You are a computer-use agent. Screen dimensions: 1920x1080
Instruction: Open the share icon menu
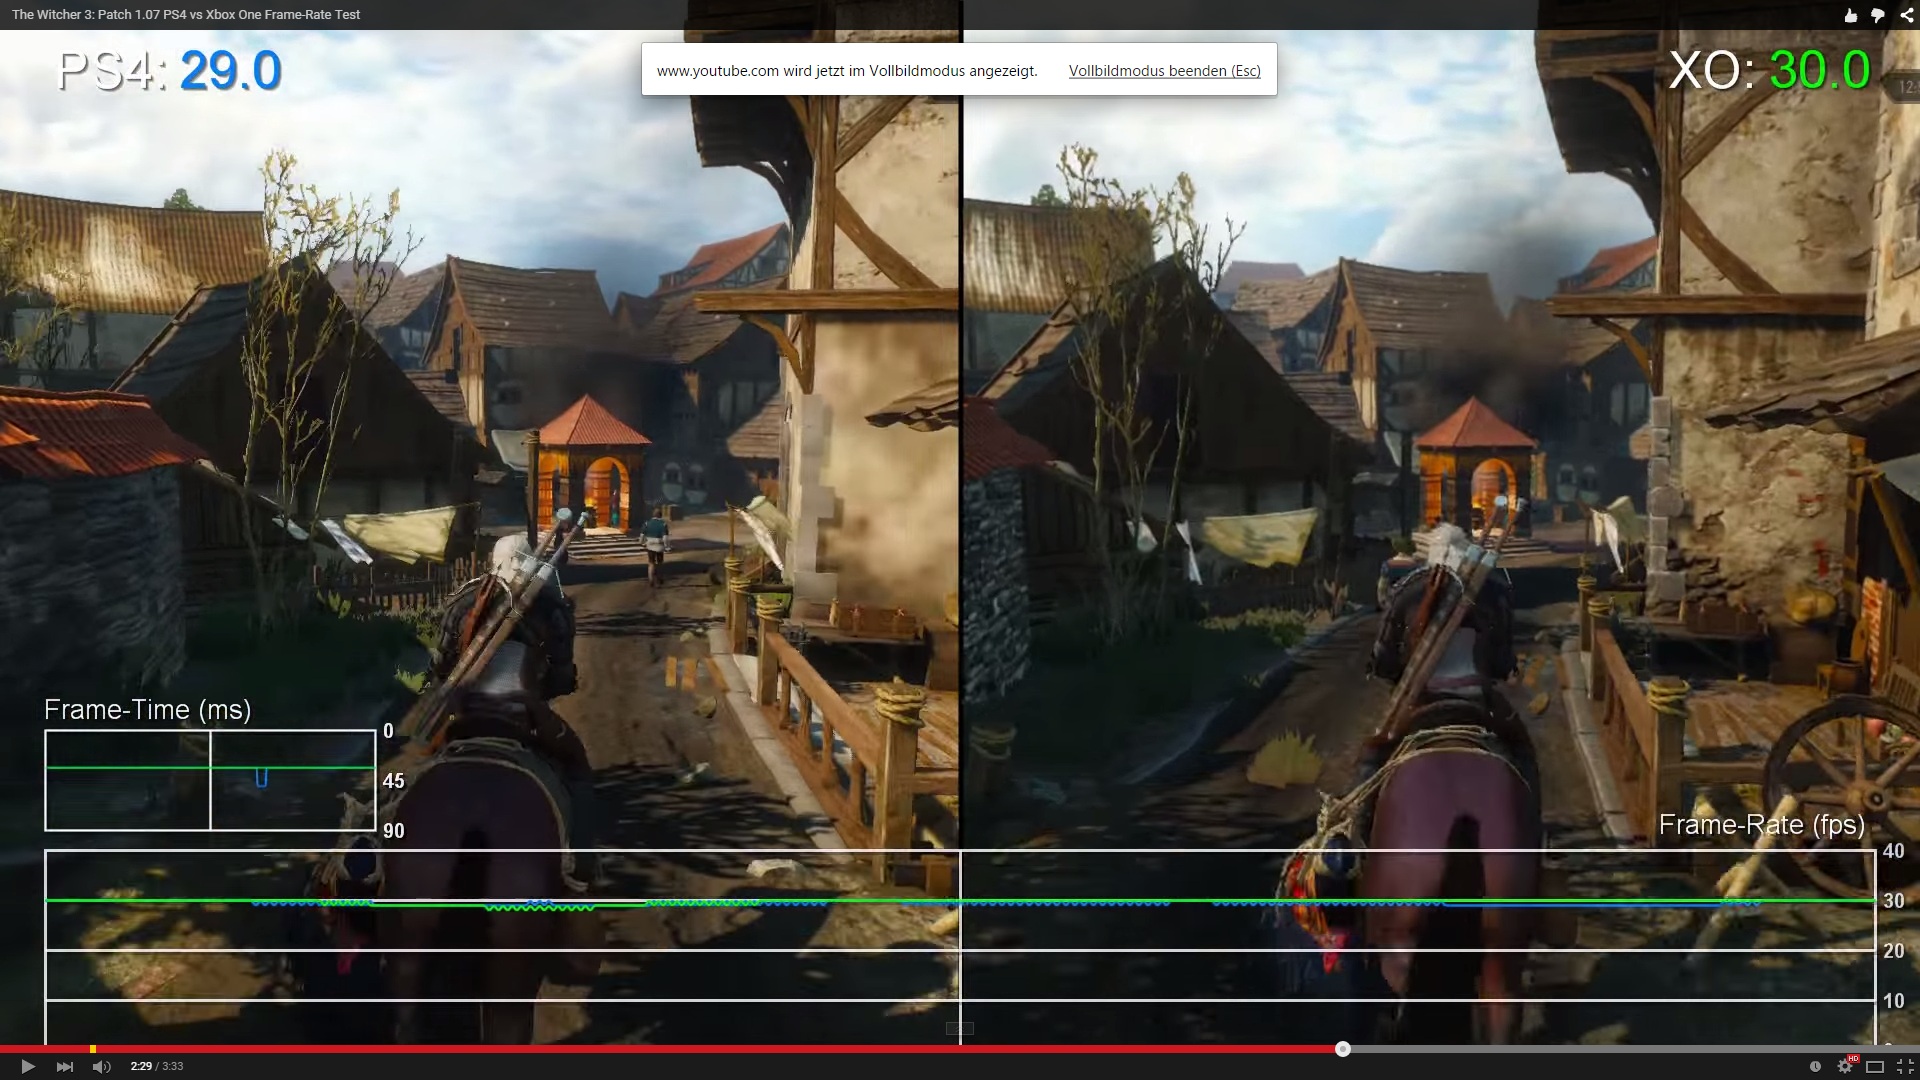[1906, 15]
